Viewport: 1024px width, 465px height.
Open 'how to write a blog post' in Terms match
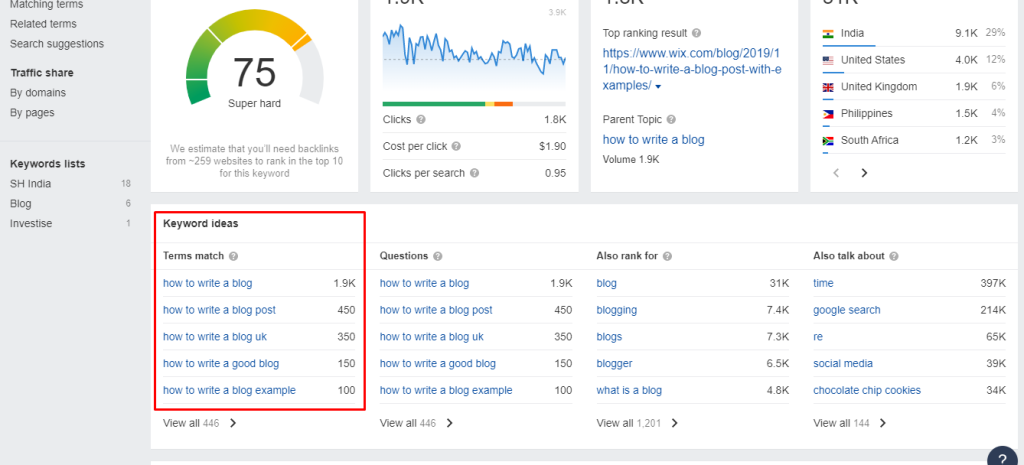pos(219,310)
